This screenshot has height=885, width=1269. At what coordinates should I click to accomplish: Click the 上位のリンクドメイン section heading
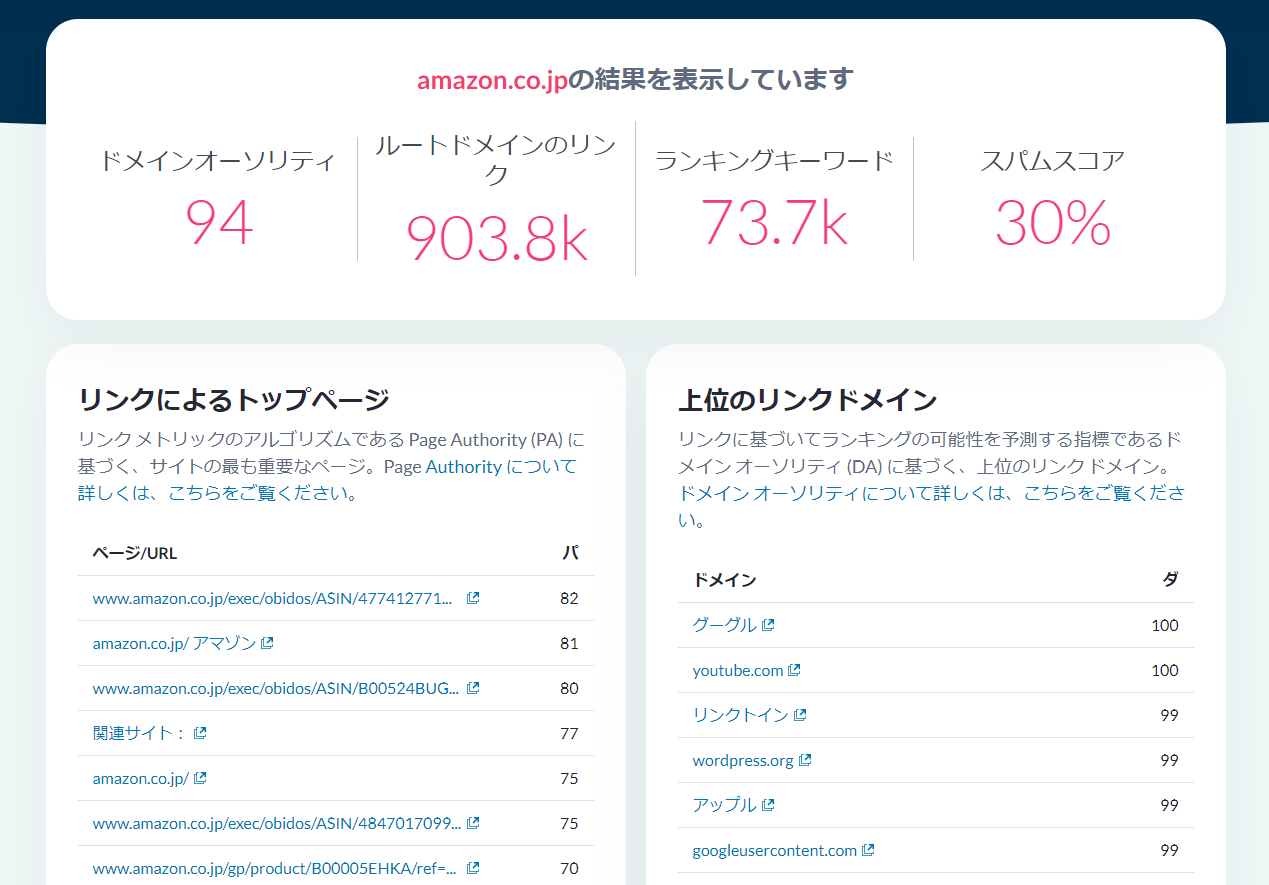[807, 400]
